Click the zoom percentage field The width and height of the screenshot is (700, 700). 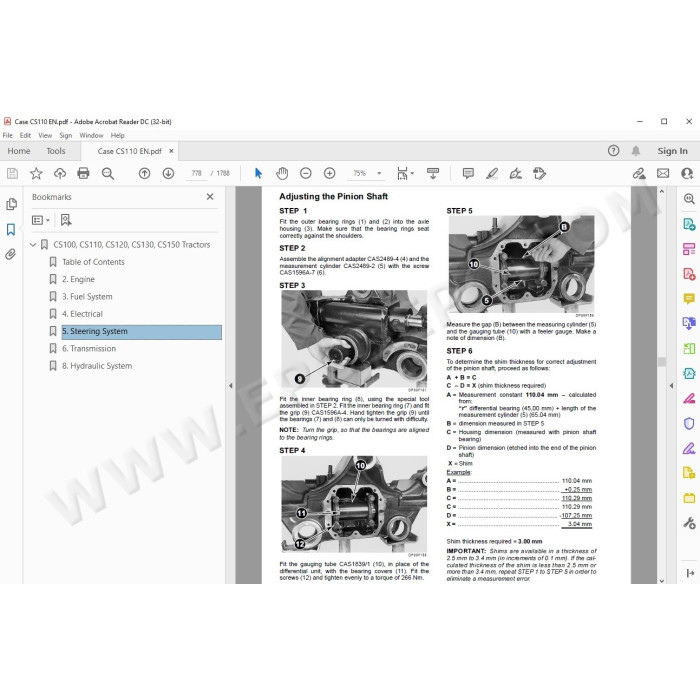360,173
